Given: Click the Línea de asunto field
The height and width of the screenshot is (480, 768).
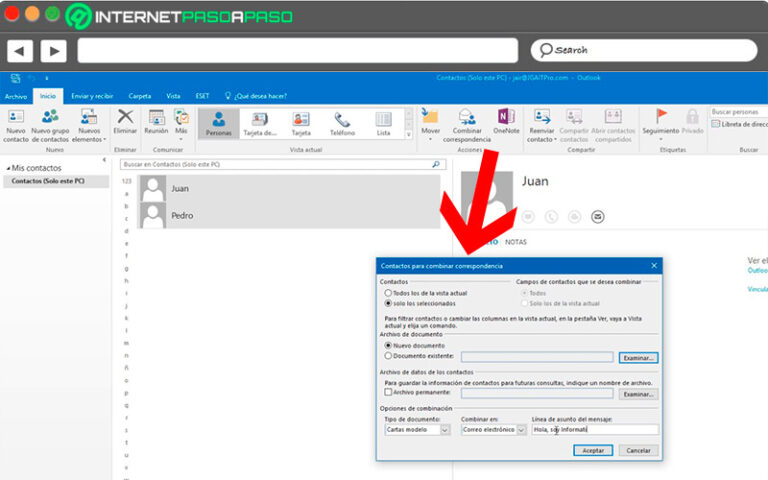Looking at the screenshot, I should tap(595, 430).
